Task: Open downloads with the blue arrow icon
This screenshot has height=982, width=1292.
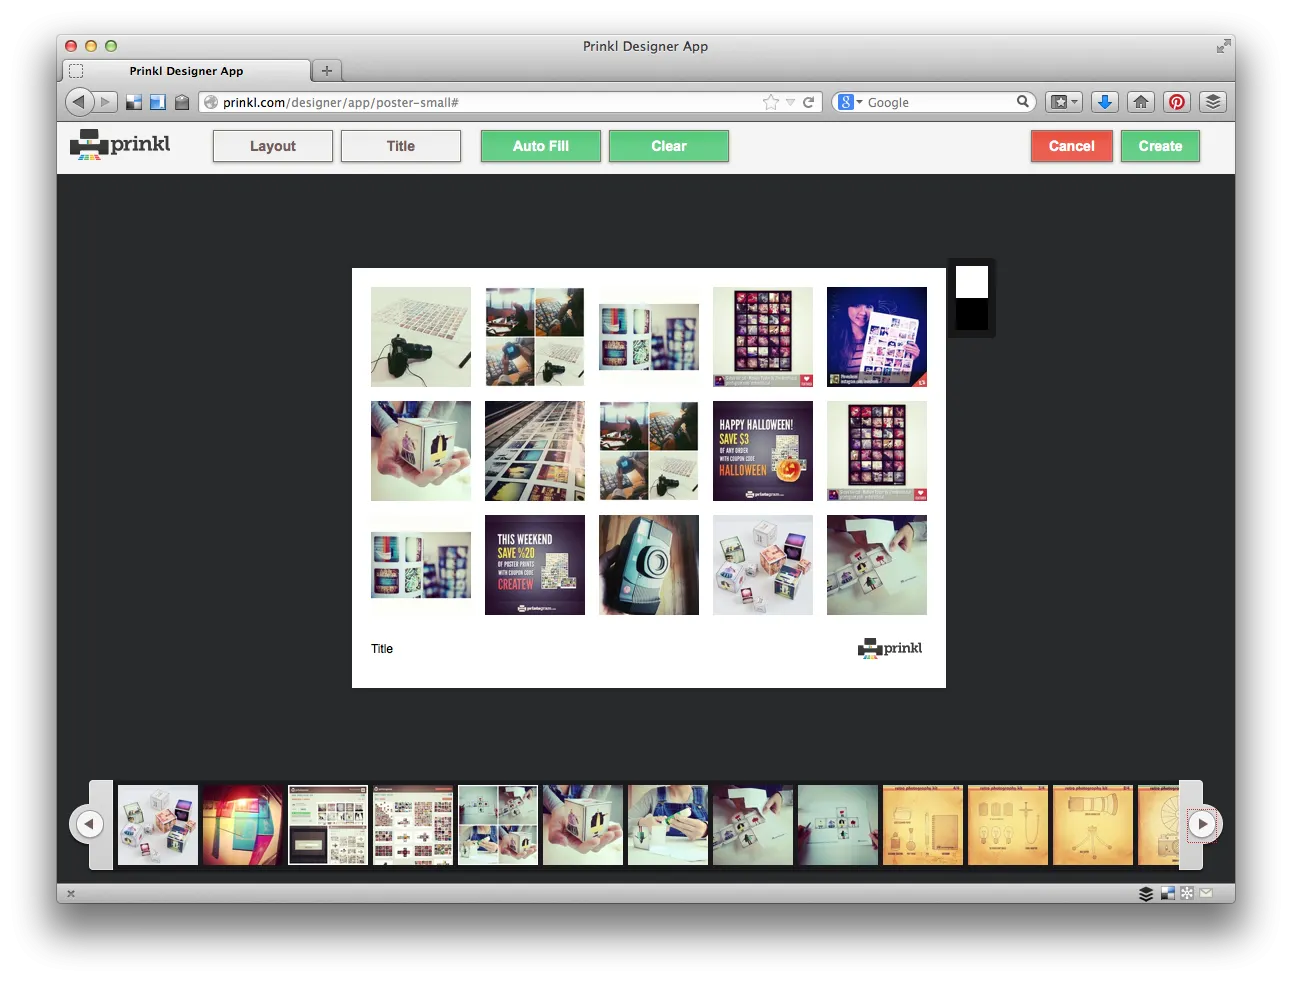Action: [x=1104, y=102]
